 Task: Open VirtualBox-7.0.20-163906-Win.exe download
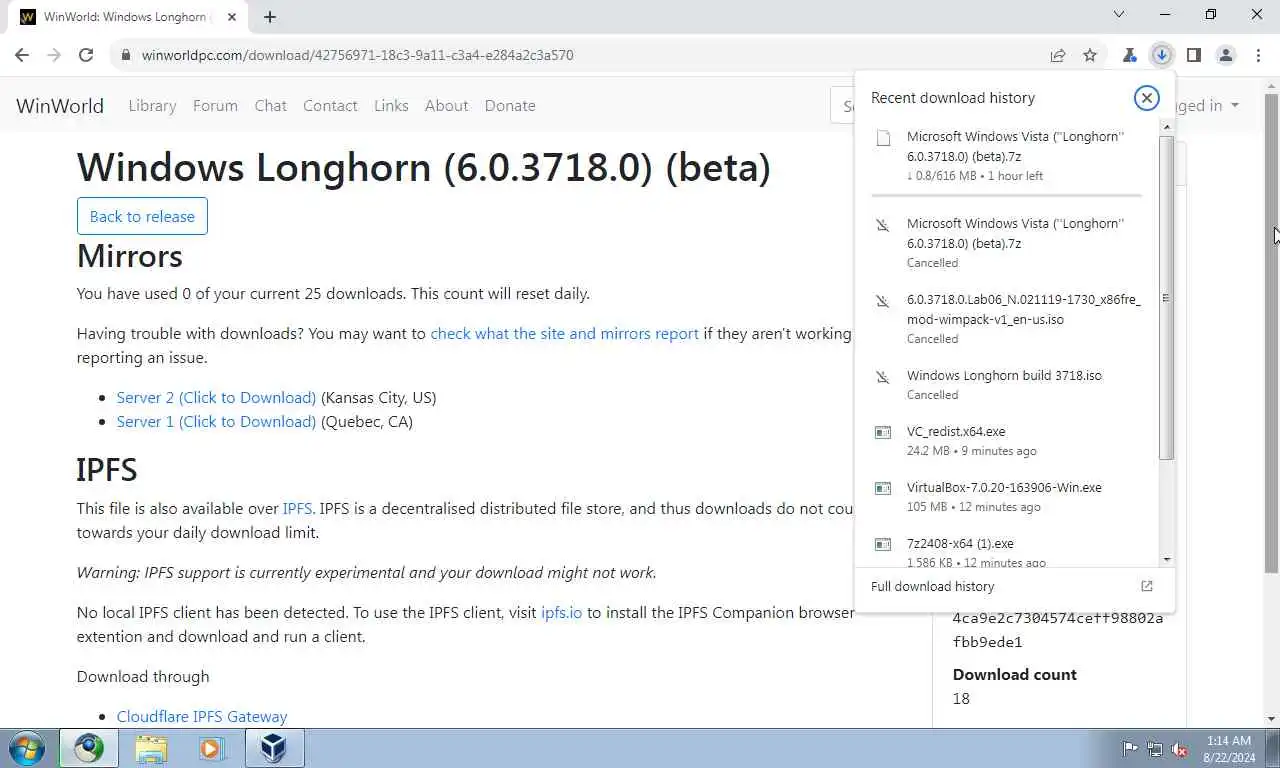pyautogui.click(x=1007, y=497)
